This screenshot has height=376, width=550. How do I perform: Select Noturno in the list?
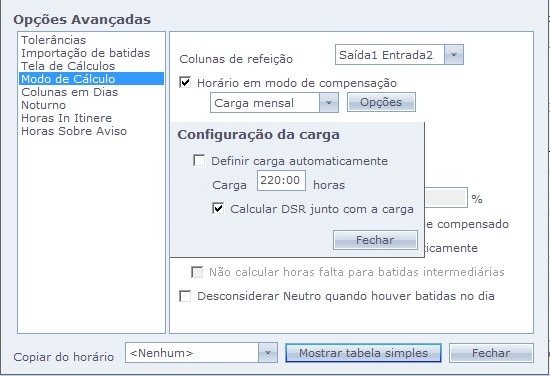43,105
